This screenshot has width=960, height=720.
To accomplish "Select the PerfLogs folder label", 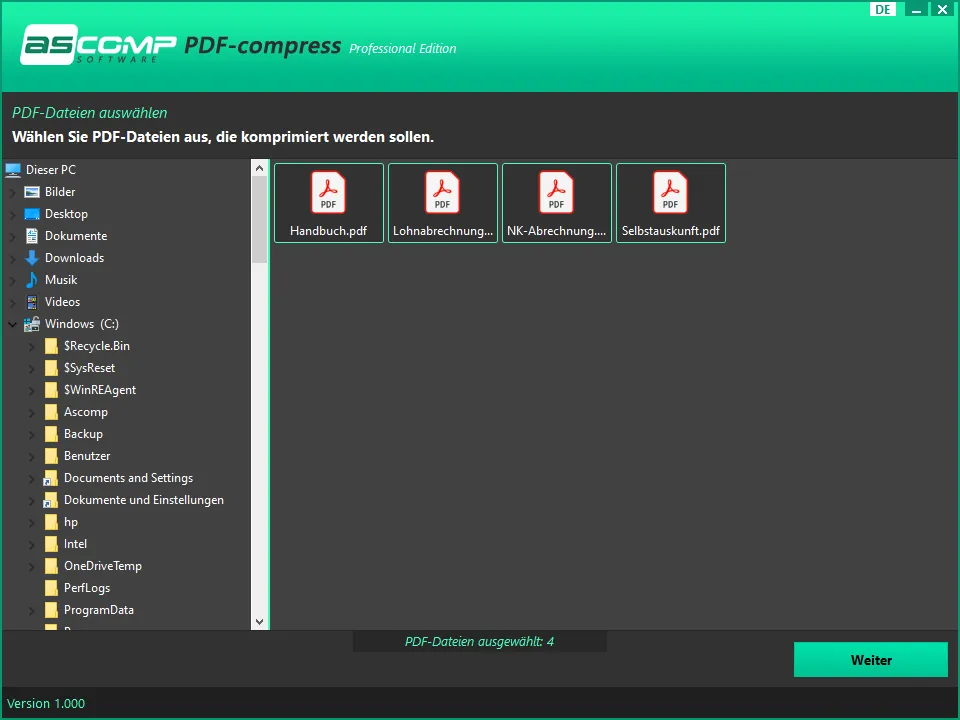I will point(87,588).
